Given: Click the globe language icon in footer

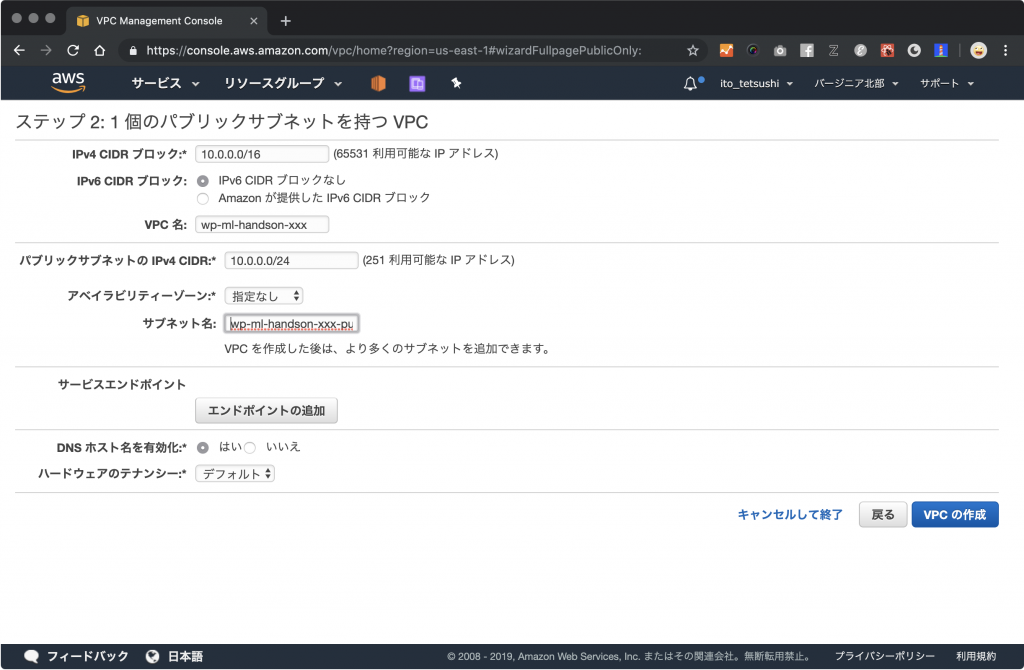Looking at the screenshot, I should 152,656.
